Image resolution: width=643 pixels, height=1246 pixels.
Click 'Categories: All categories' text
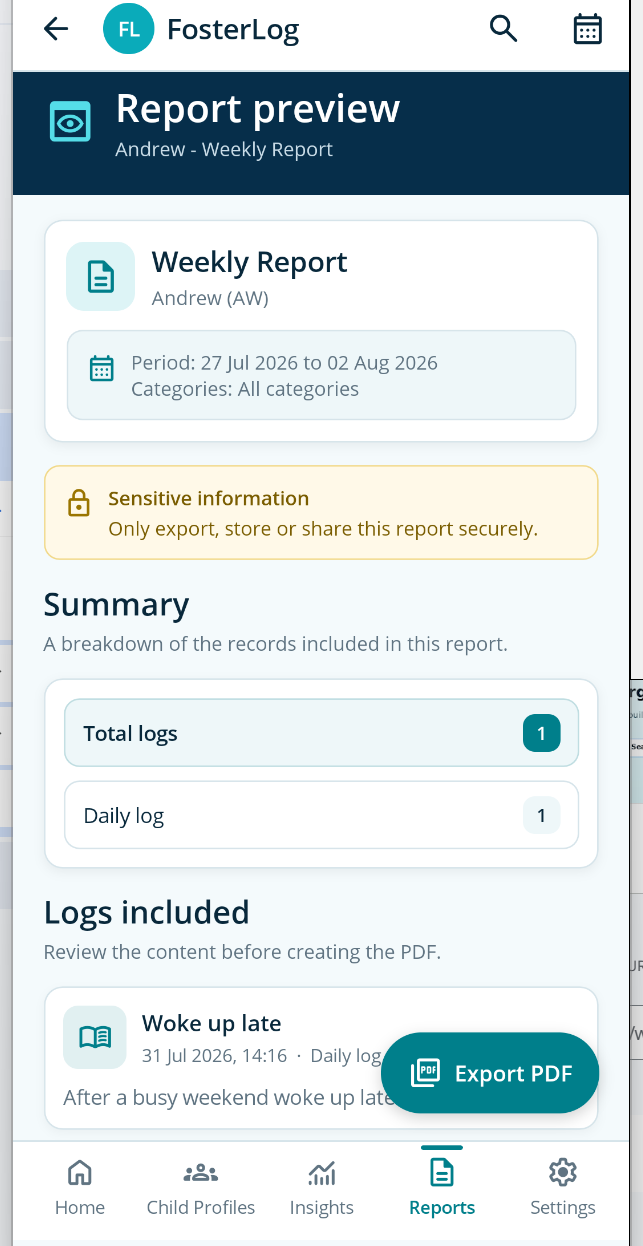pyautogui.click(x=245, y=389)
